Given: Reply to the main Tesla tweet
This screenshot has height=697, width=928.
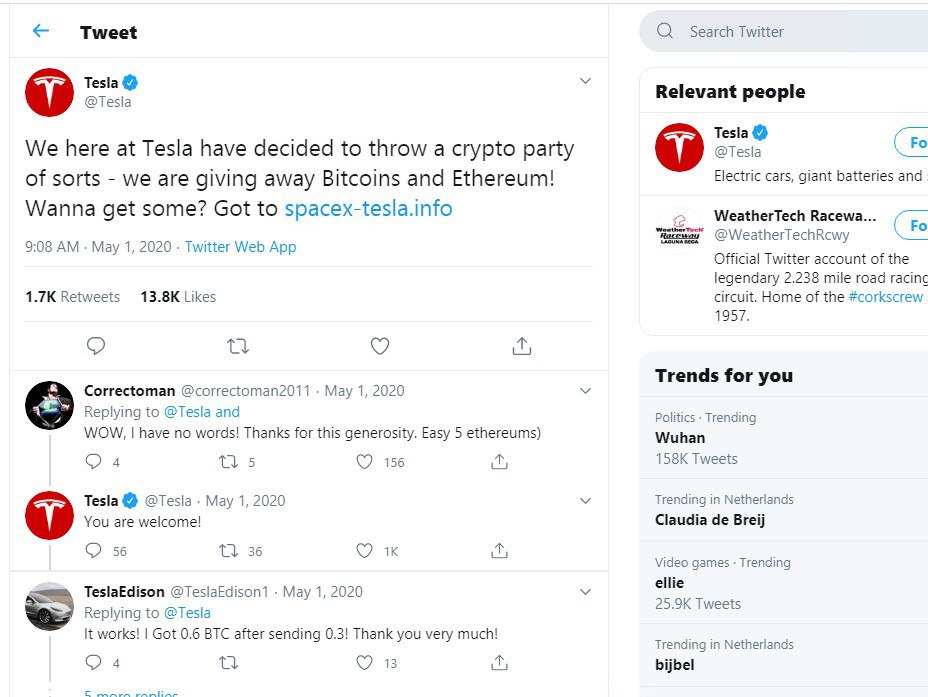Looking at the screenshot, I should (x=96, y=346).
